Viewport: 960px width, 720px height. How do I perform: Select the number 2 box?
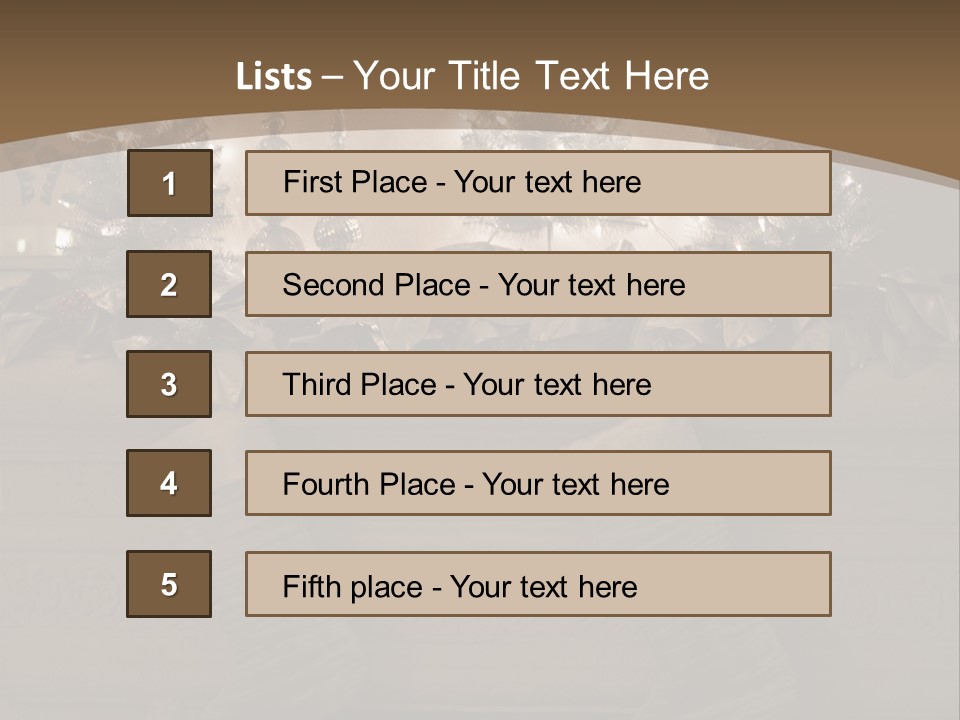(x=169, y=284)
